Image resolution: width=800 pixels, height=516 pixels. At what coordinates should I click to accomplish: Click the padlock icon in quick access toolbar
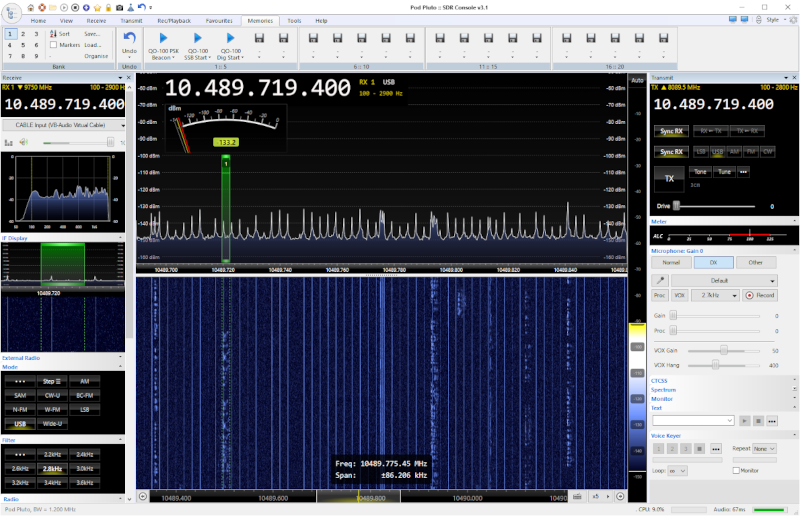tap(108, 8)
